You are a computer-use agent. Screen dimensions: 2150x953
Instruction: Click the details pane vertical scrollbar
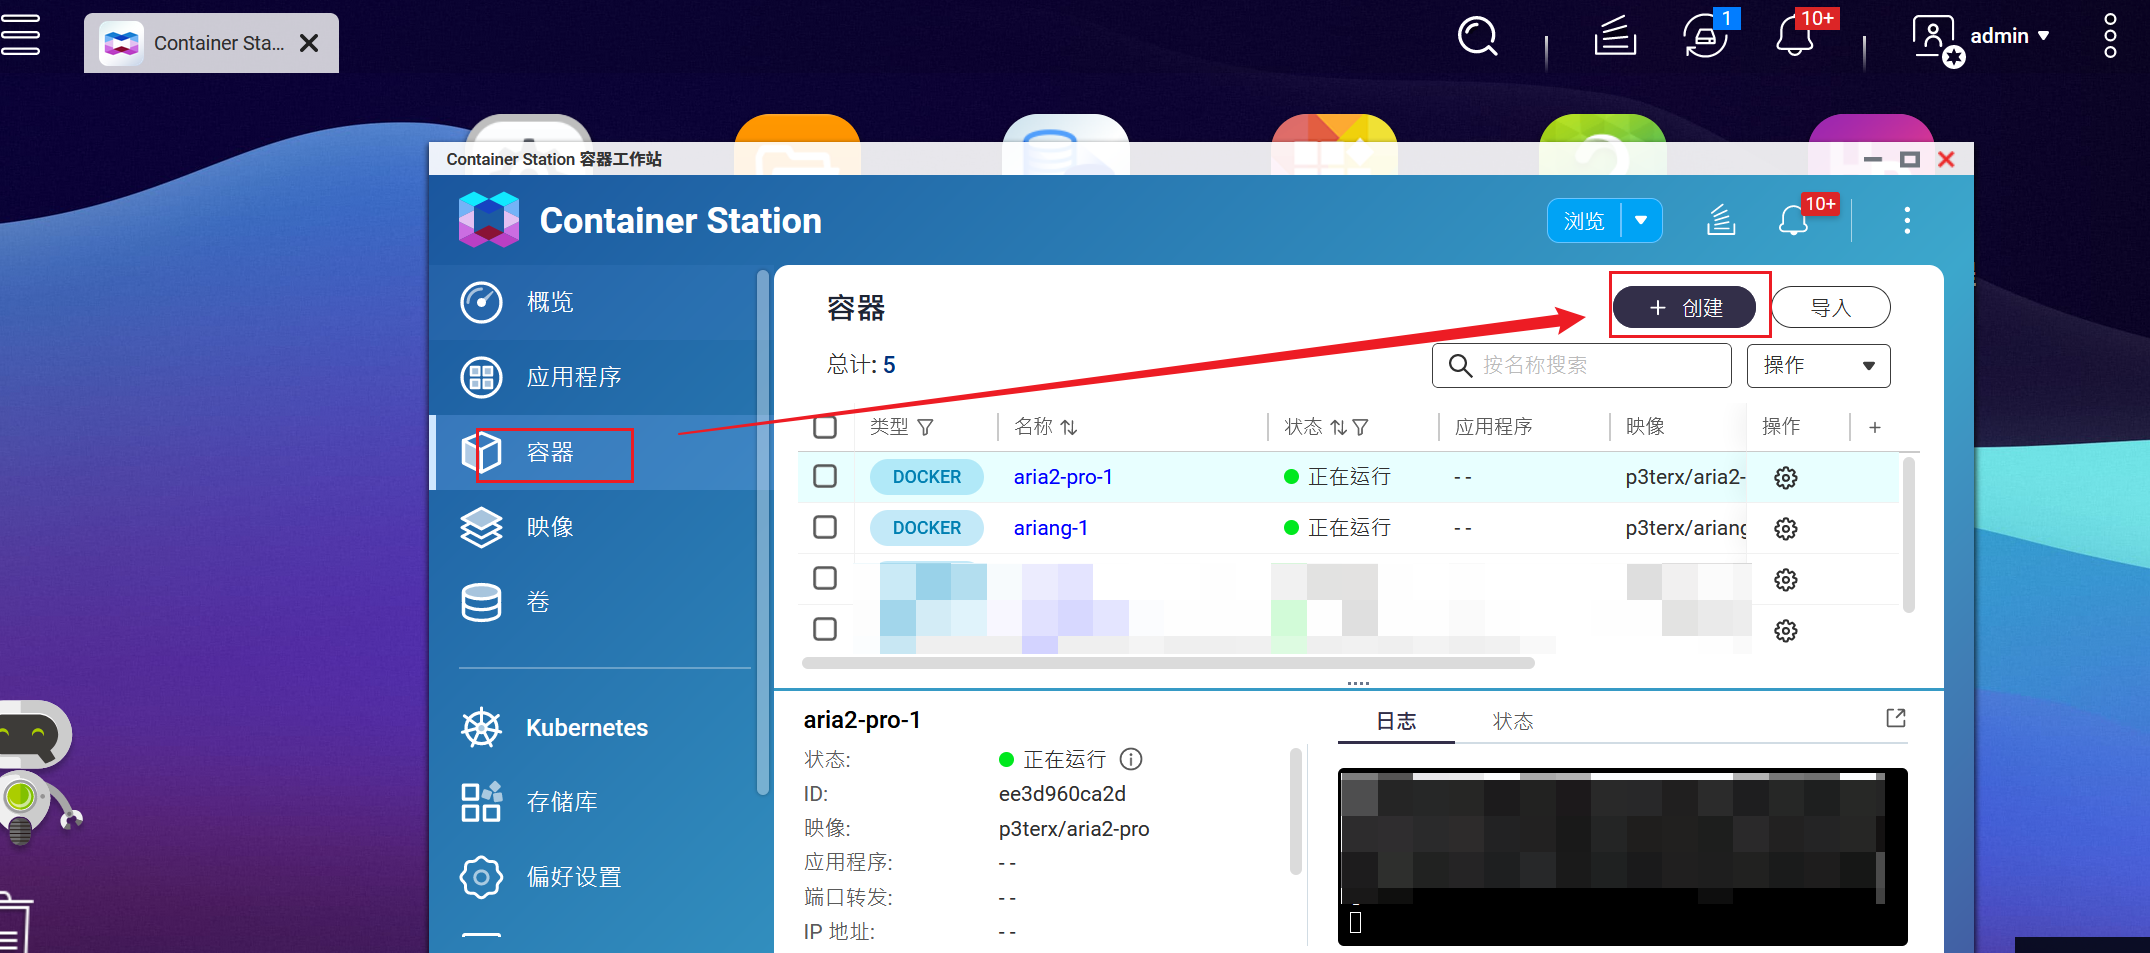[1296, 811]
